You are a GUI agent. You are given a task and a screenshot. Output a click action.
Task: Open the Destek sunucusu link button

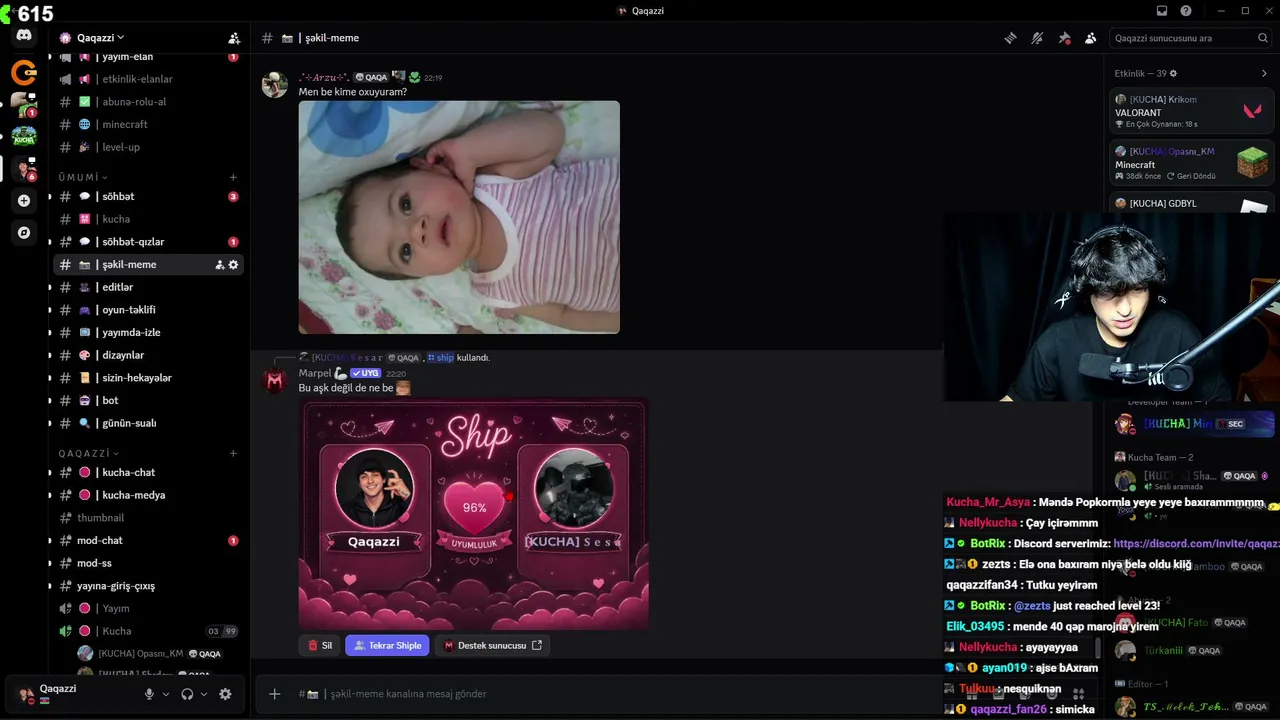492,646
